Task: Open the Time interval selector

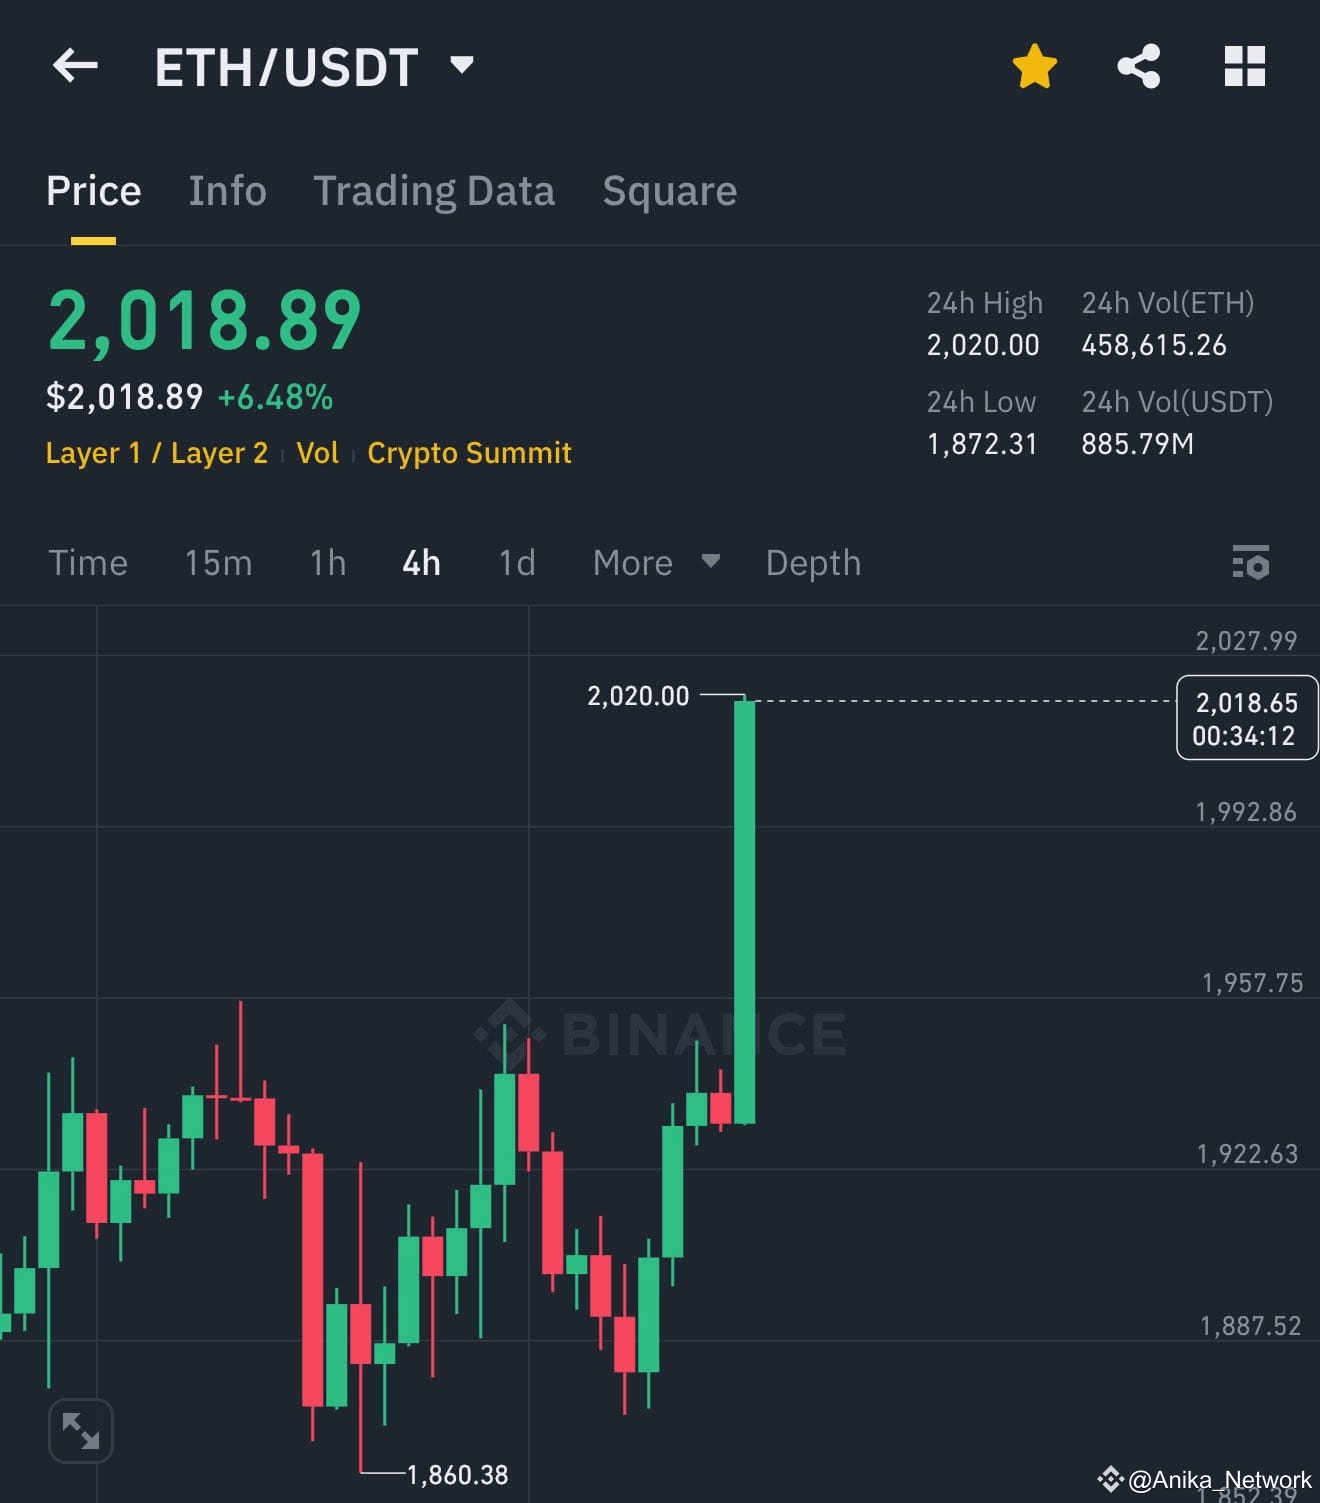Action: coord(88,563)
